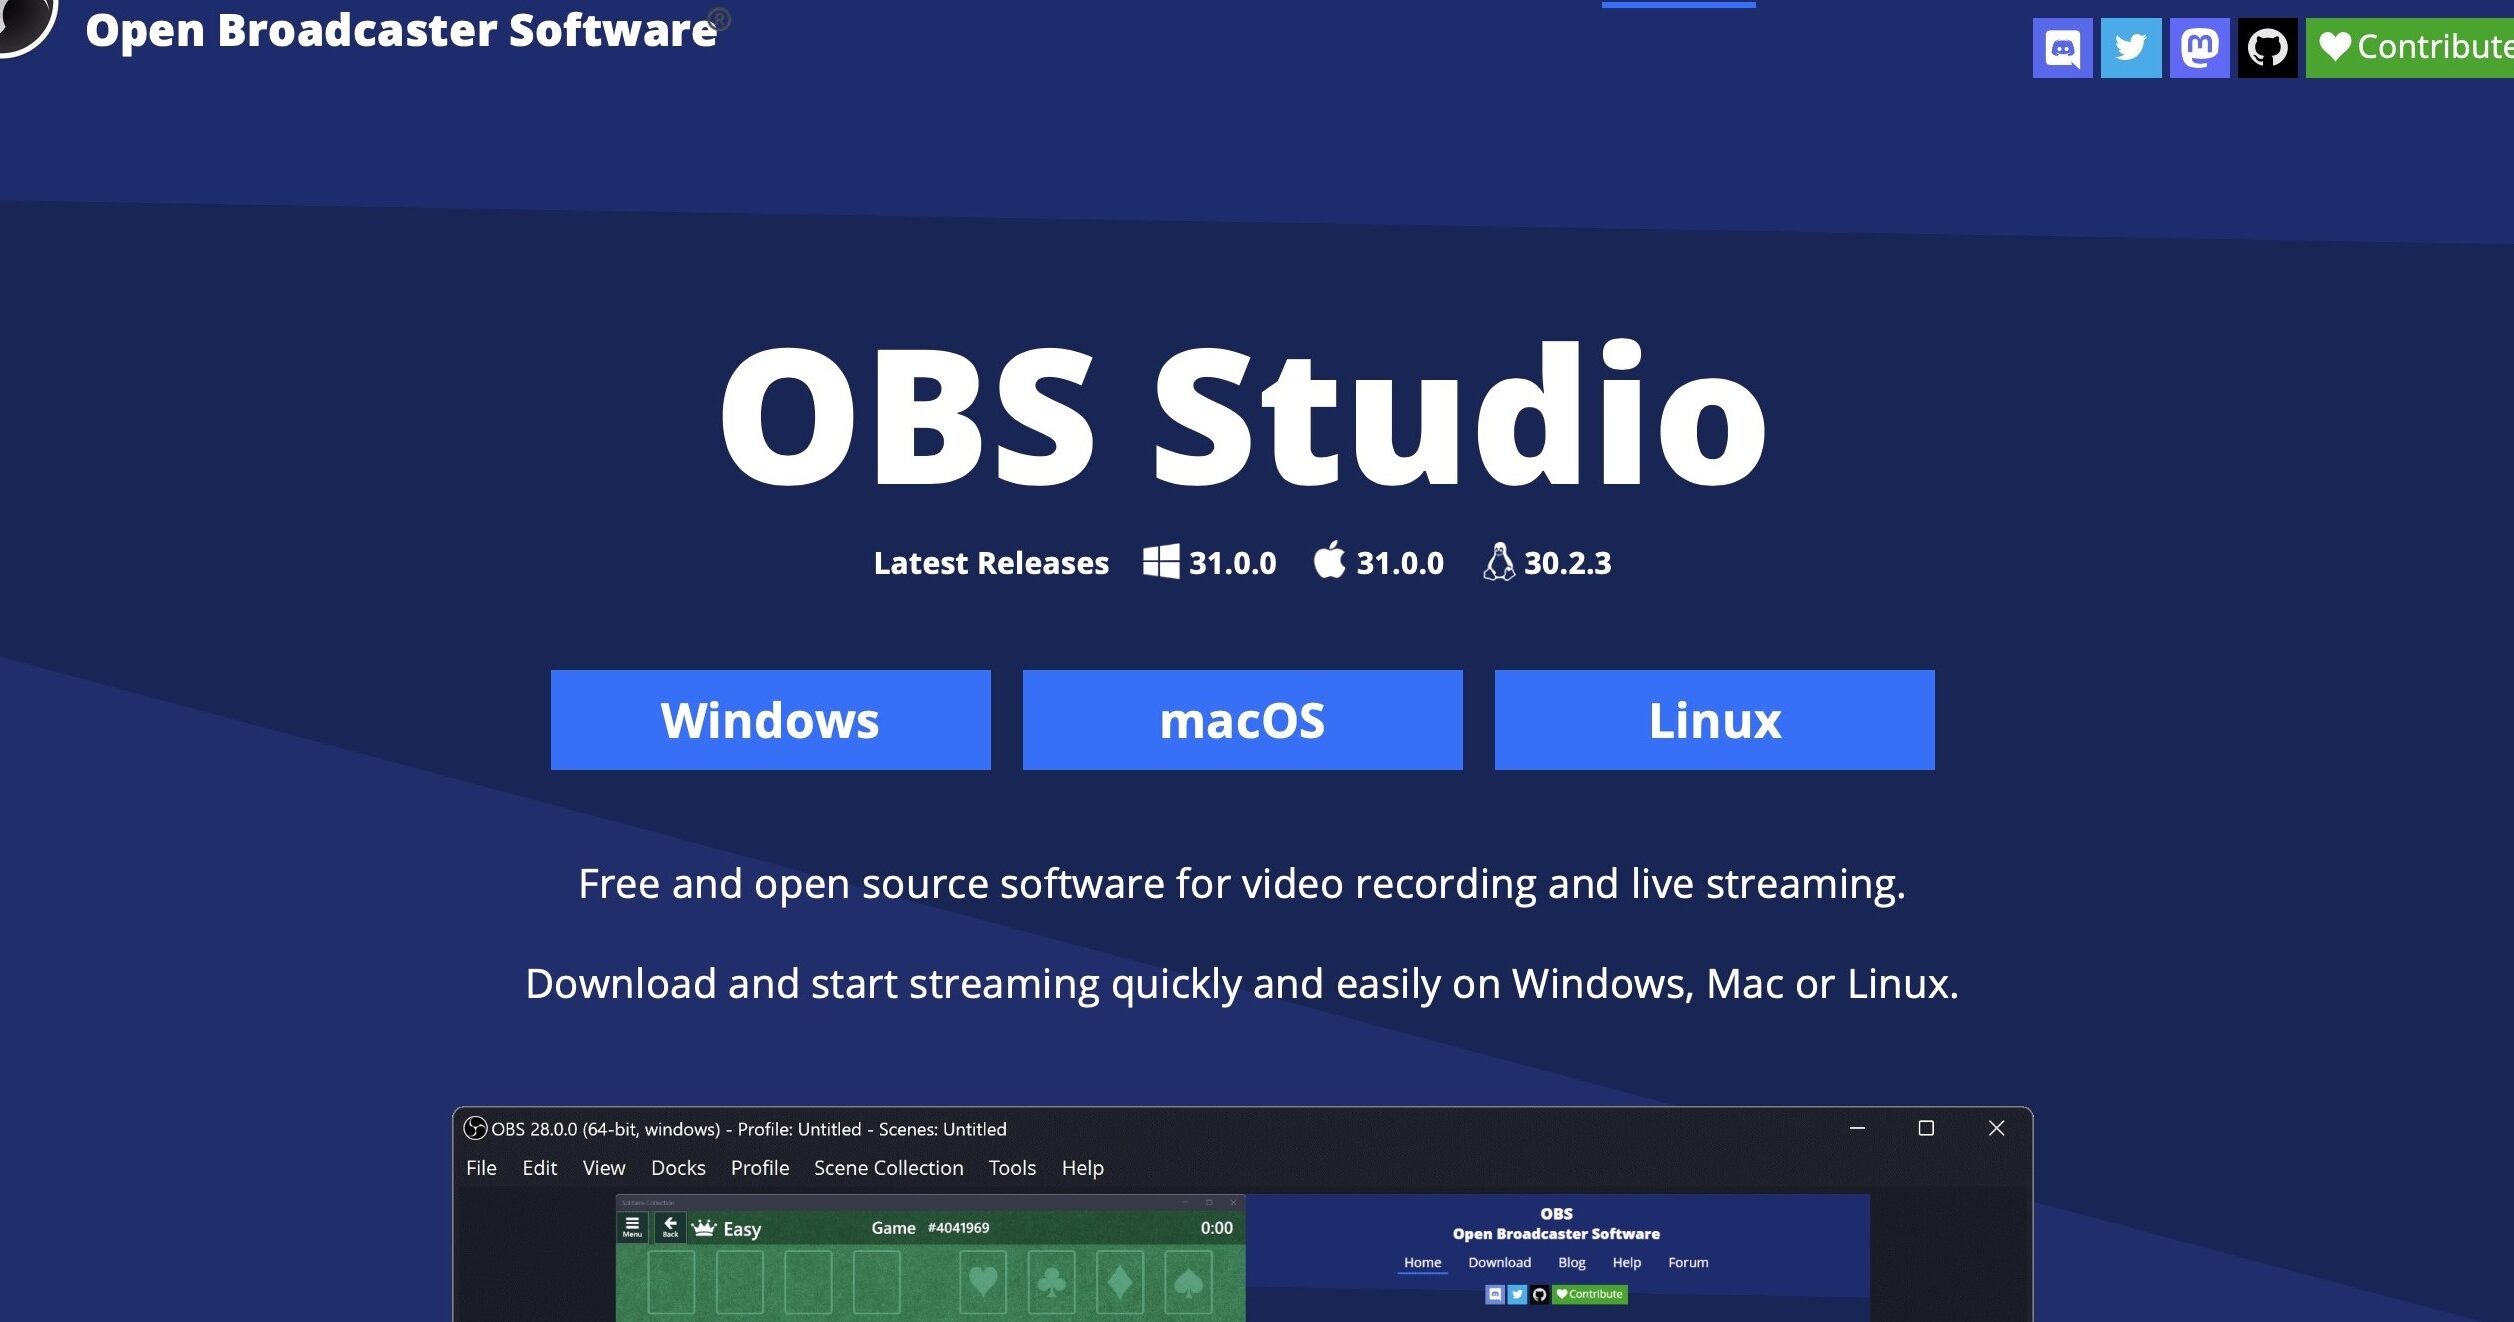Image resolution: width=2514 pixels, height=1322 pixels.
Task: Click the Apple logo release icon
Action: [x=1329, y=561]
